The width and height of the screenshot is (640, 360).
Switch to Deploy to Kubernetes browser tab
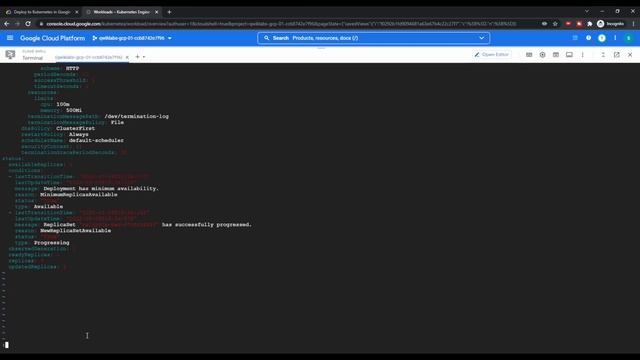pyautogui.click(x=42, y=12)
